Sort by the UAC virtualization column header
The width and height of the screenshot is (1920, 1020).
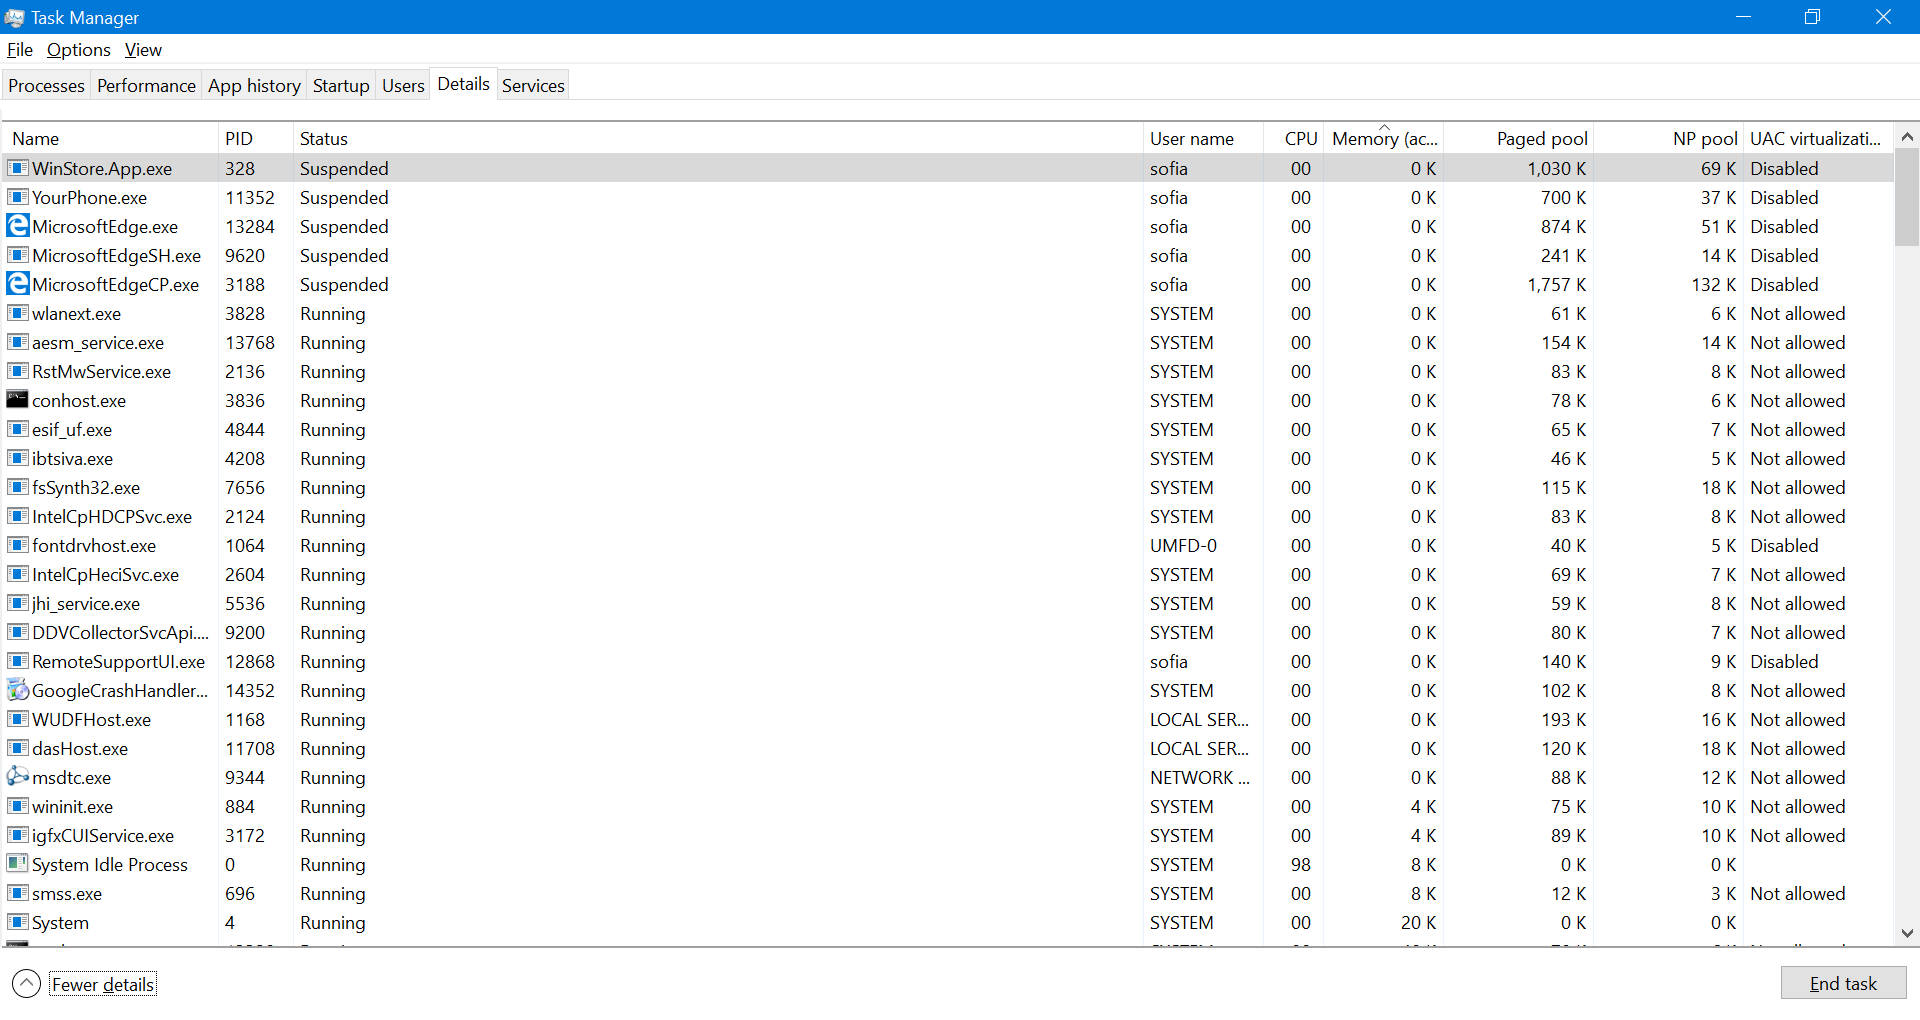[1818, 139]
